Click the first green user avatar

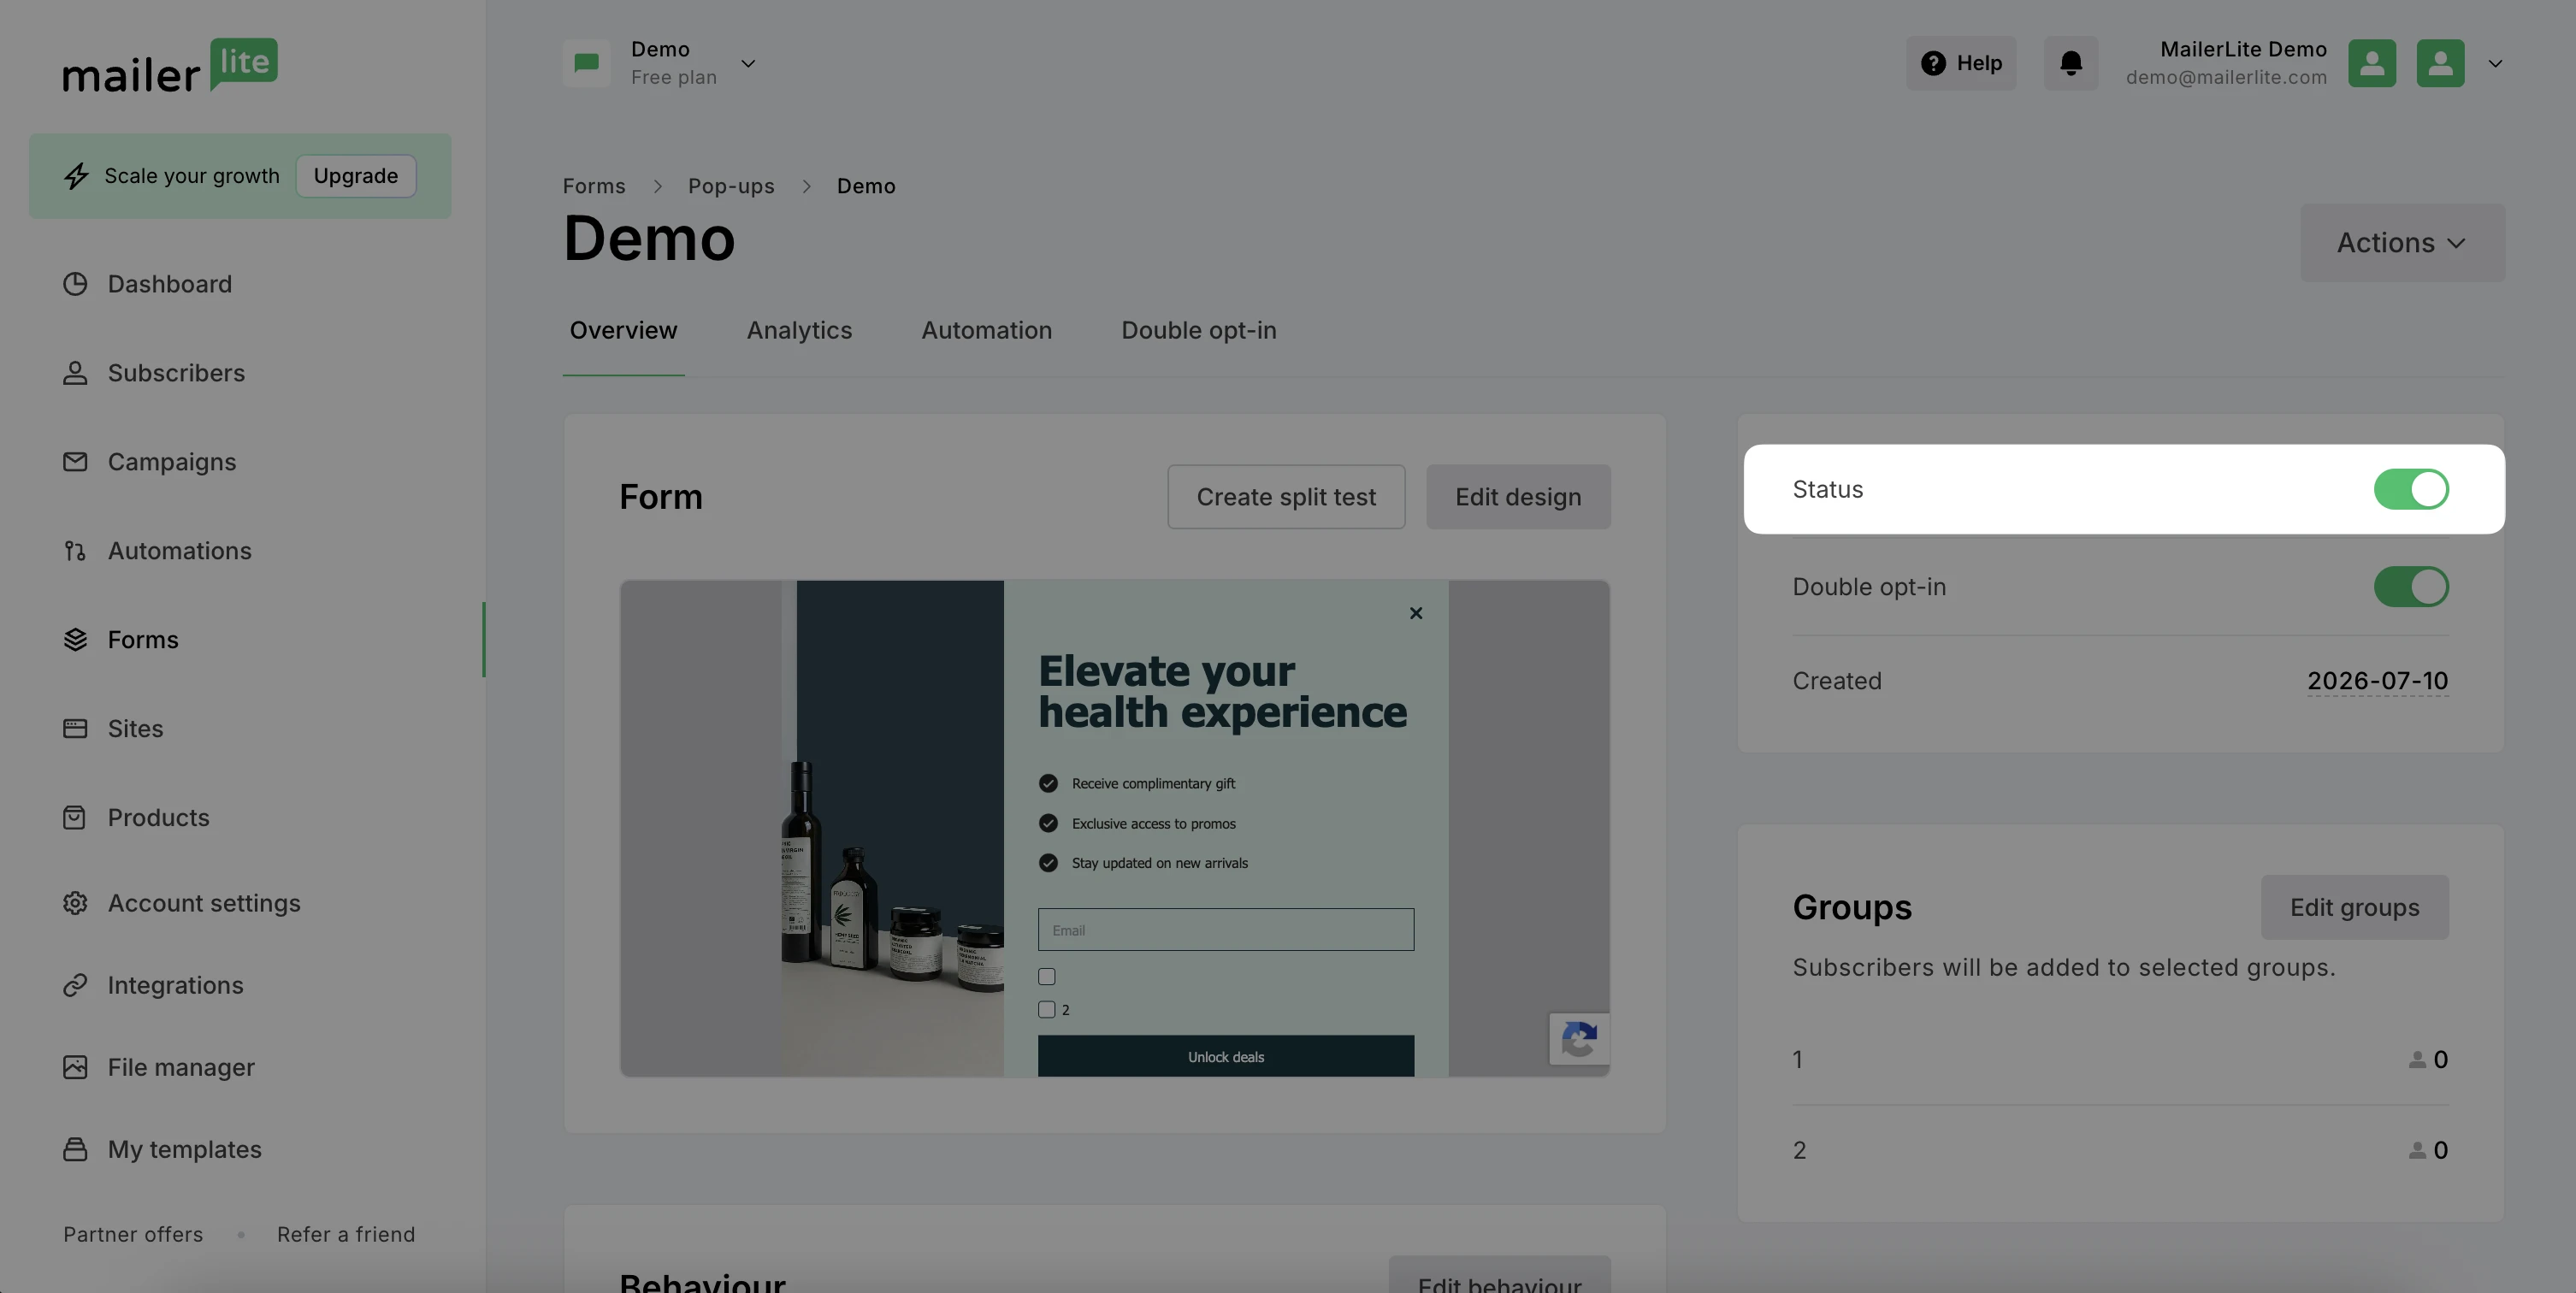[x=2372, y=63]
